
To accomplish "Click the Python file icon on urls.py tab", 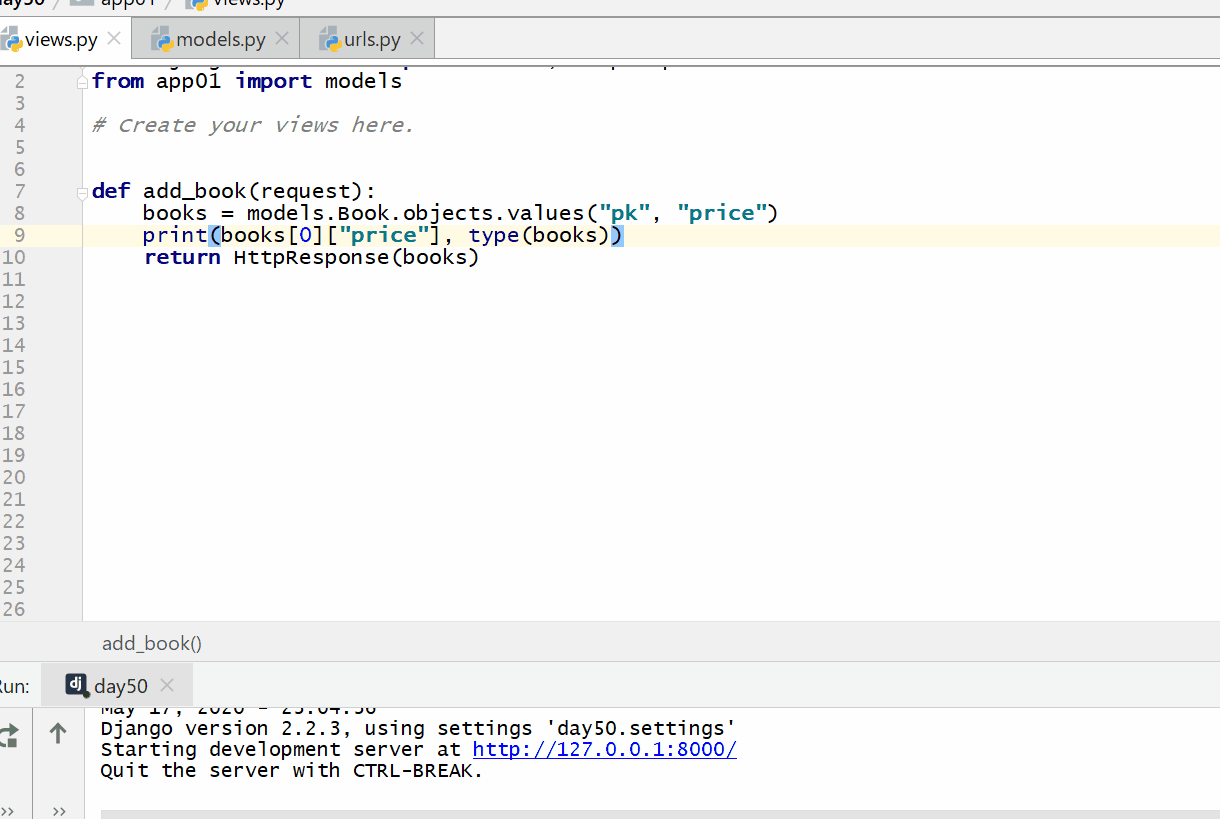I will [330, 38].
